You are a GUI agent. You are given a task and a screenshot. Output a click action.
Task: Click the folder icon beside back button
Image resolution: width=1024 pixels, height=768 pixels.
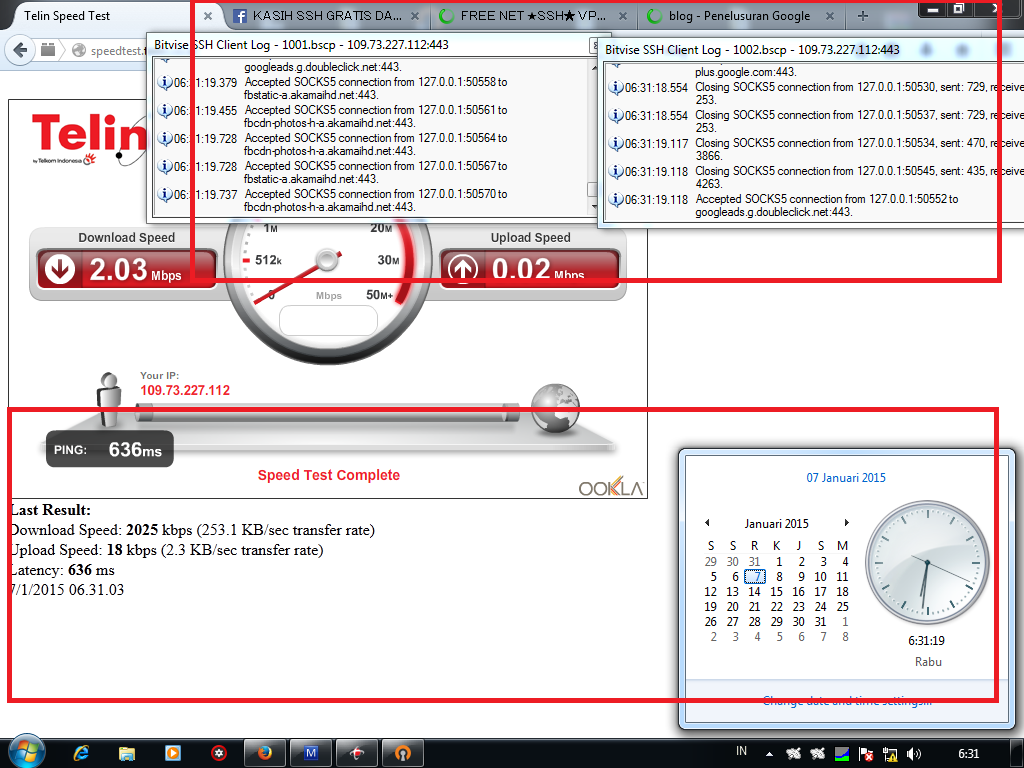[x=48, y=50]
